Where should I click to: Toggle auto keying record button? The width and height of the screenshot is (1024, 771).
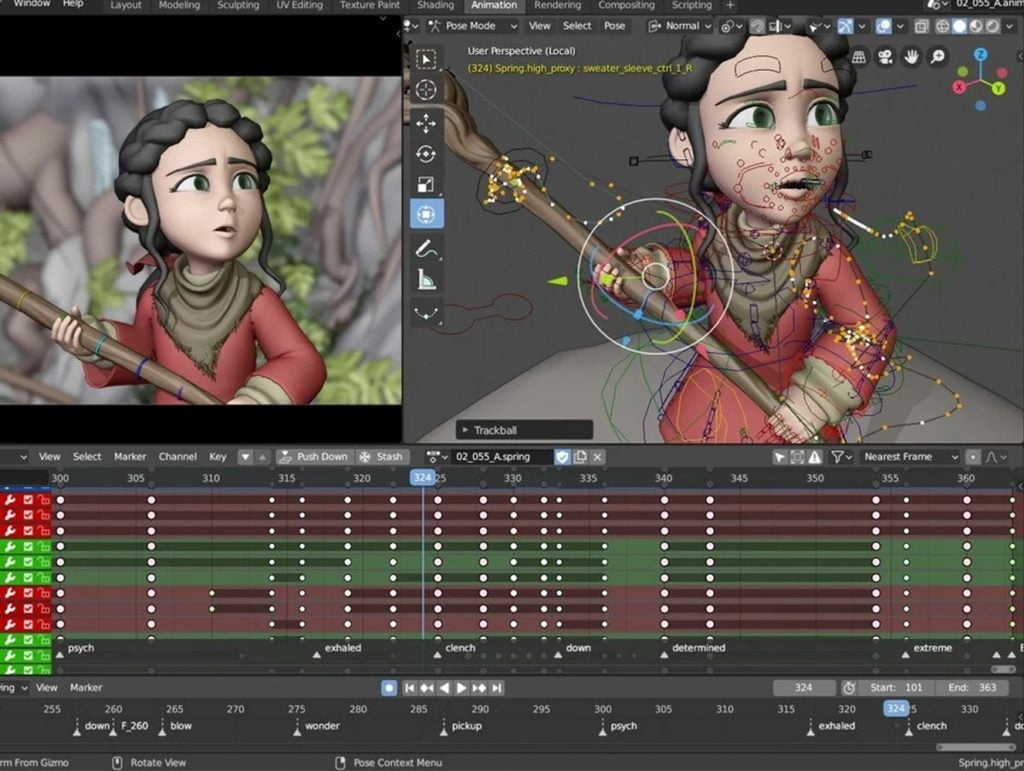click(x=389, y=688)
